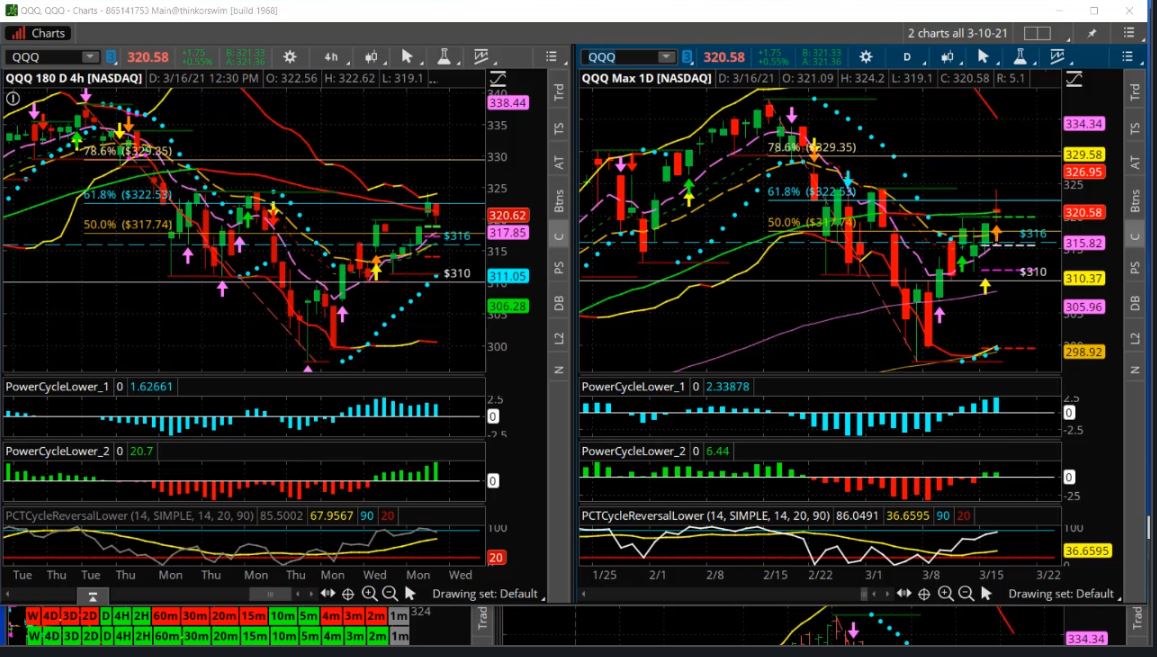Screen dimensions: 1157x657
Task: Click blue symbol link icon next to right QQQ
Action: point(687,57)
